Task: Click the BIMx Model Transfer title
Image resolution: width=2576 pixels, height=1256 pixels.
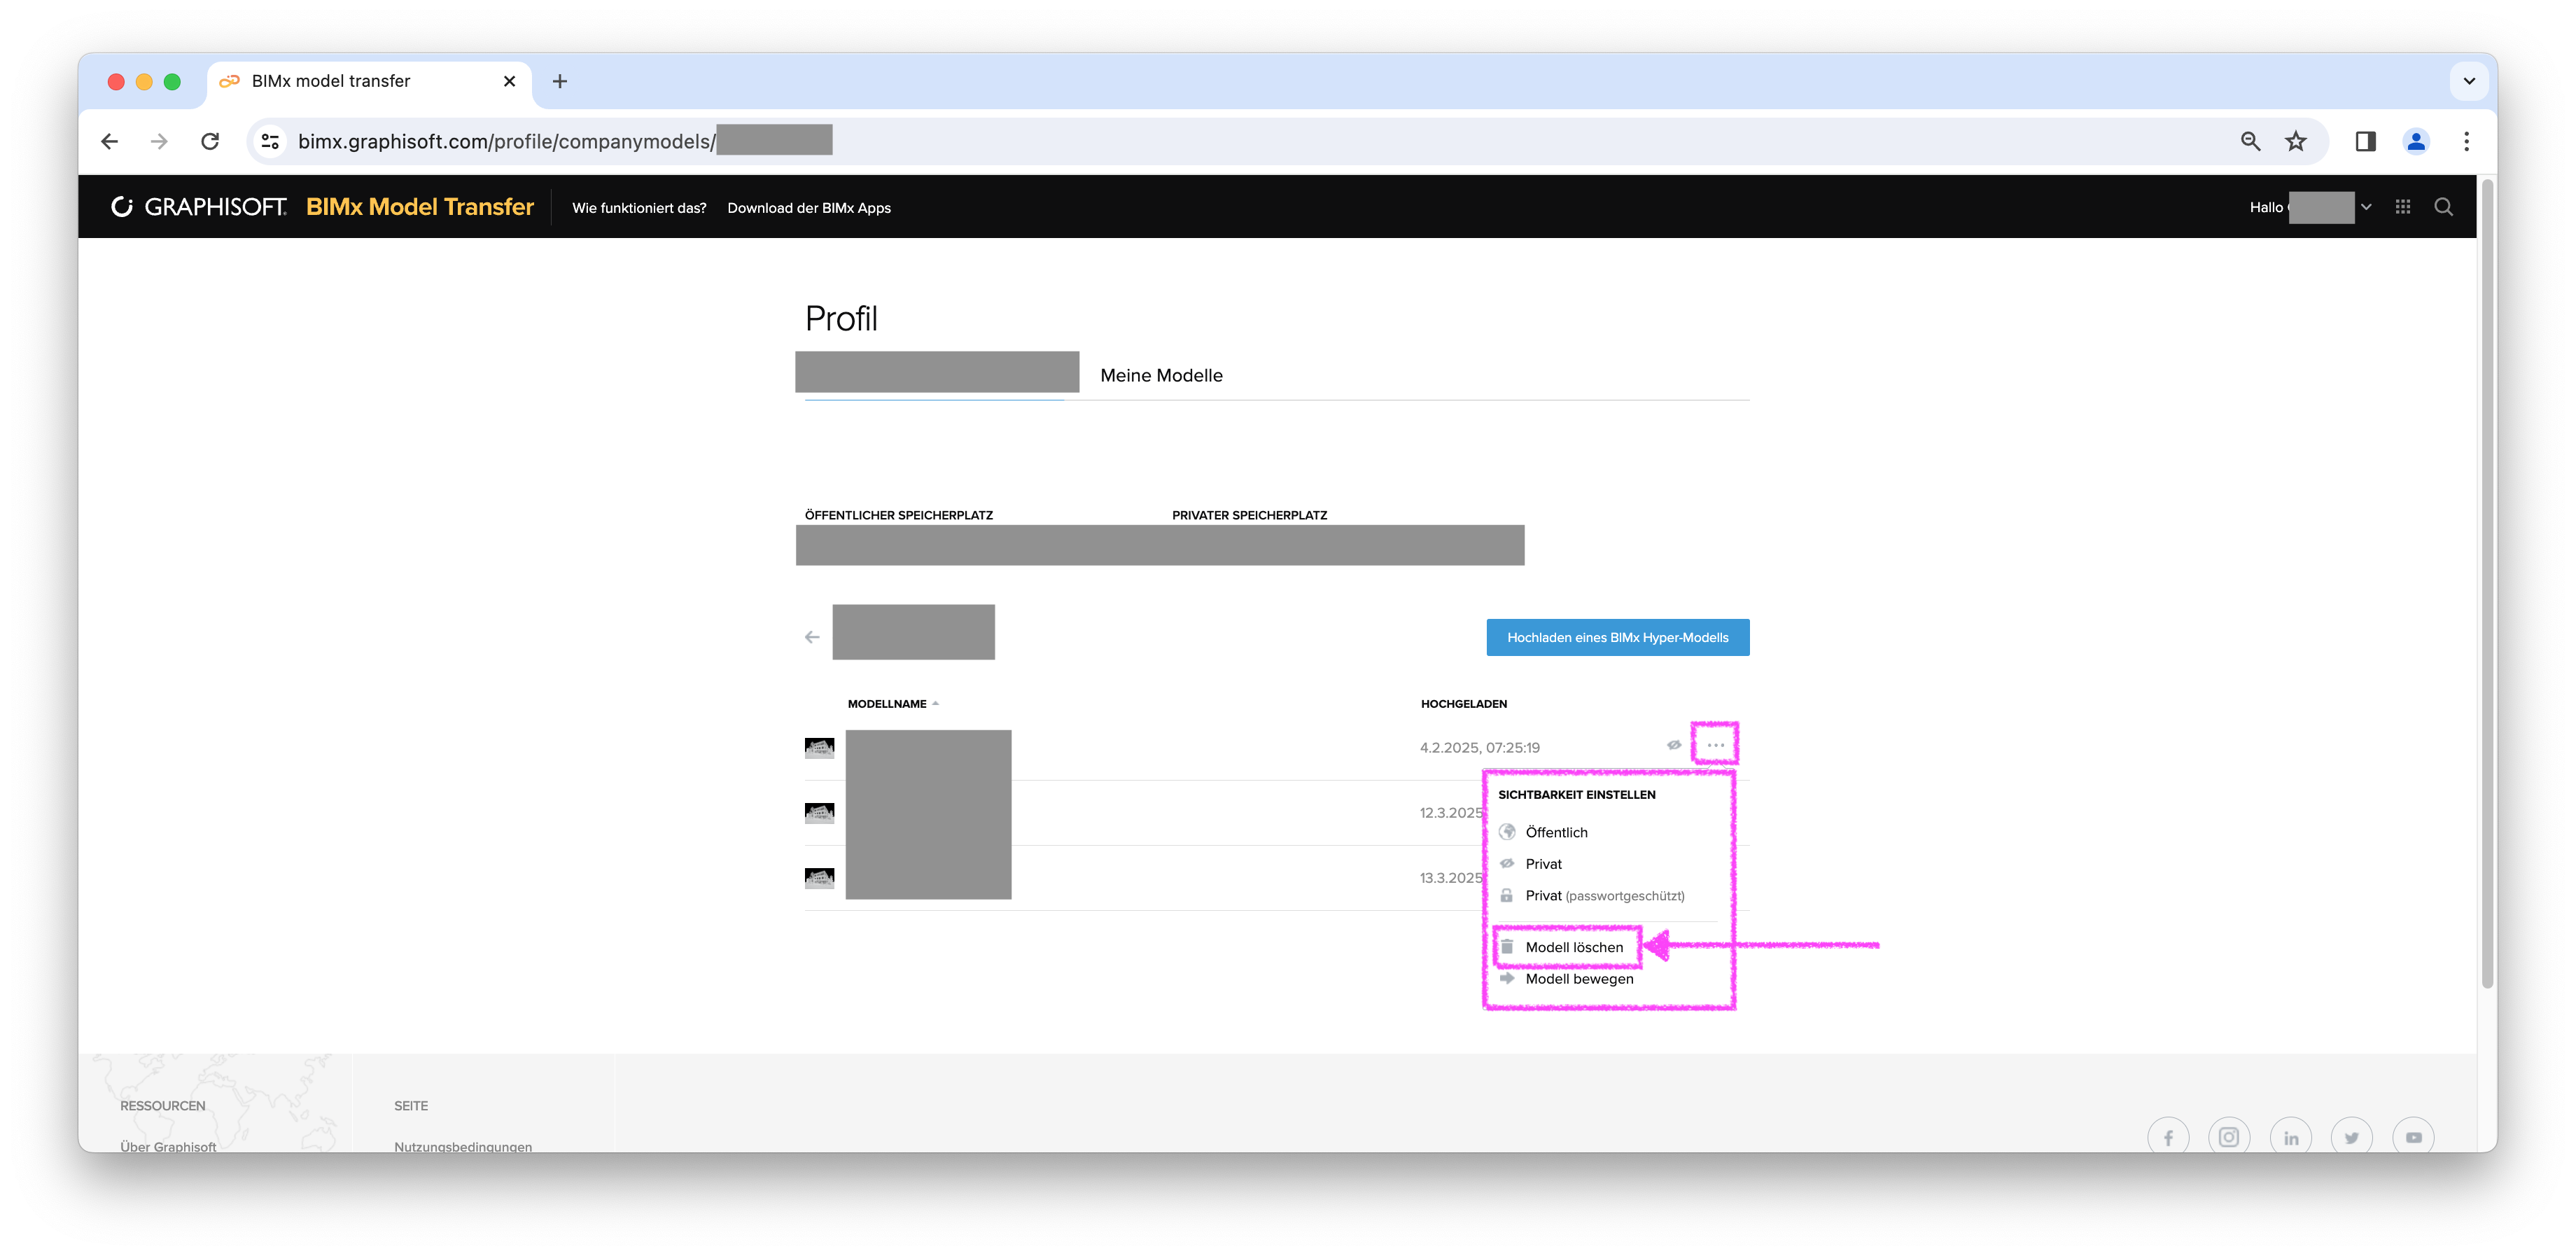Action: pos(420,207)
